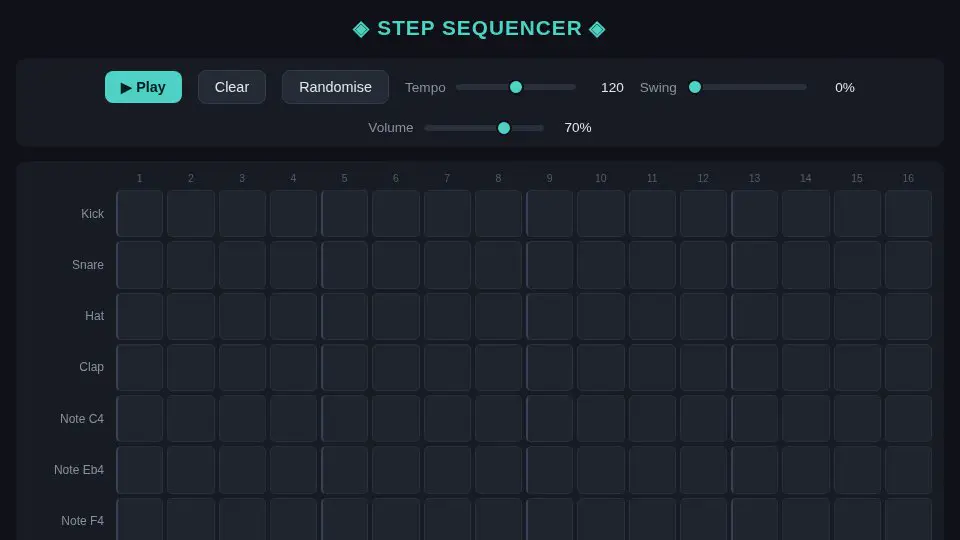
Task: Toggle Snare step 9
Action: [x=550, y=264]
